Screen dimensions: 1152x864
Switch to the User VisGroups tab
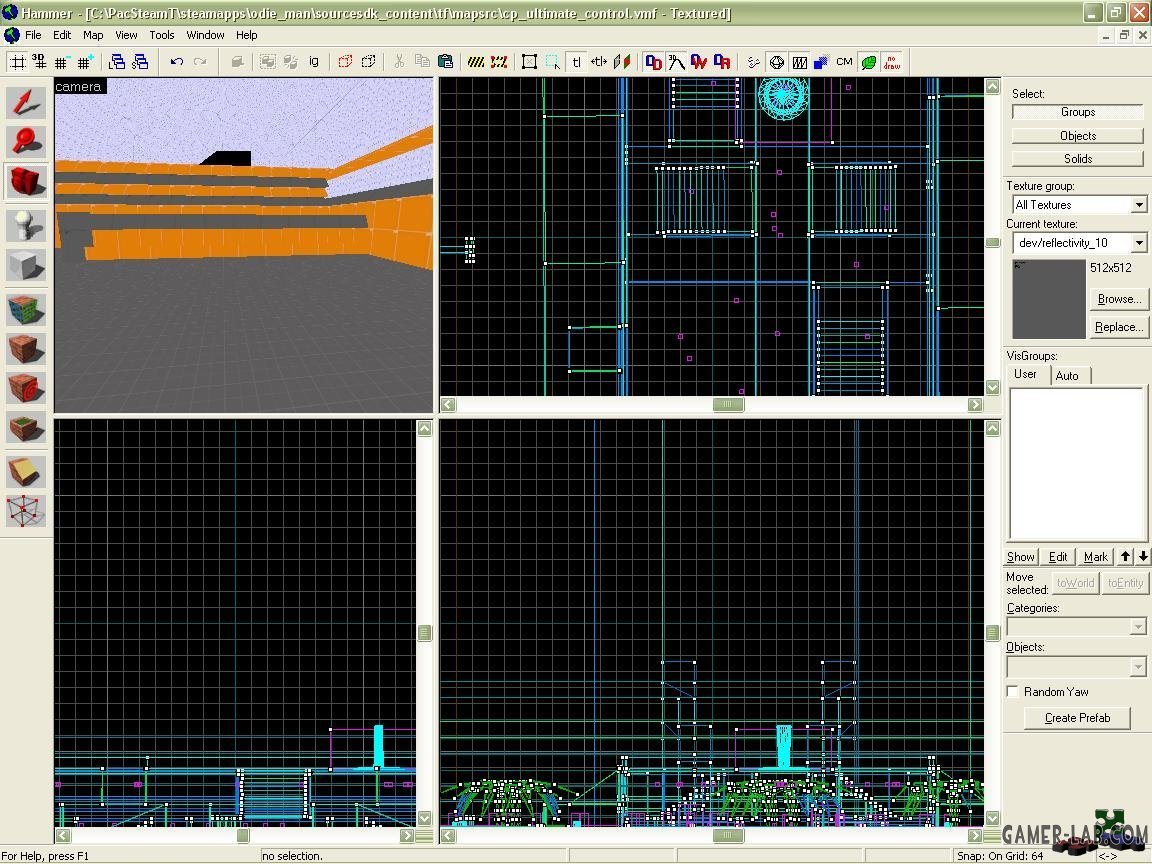pyautogui.click(x=1026, y=374)
